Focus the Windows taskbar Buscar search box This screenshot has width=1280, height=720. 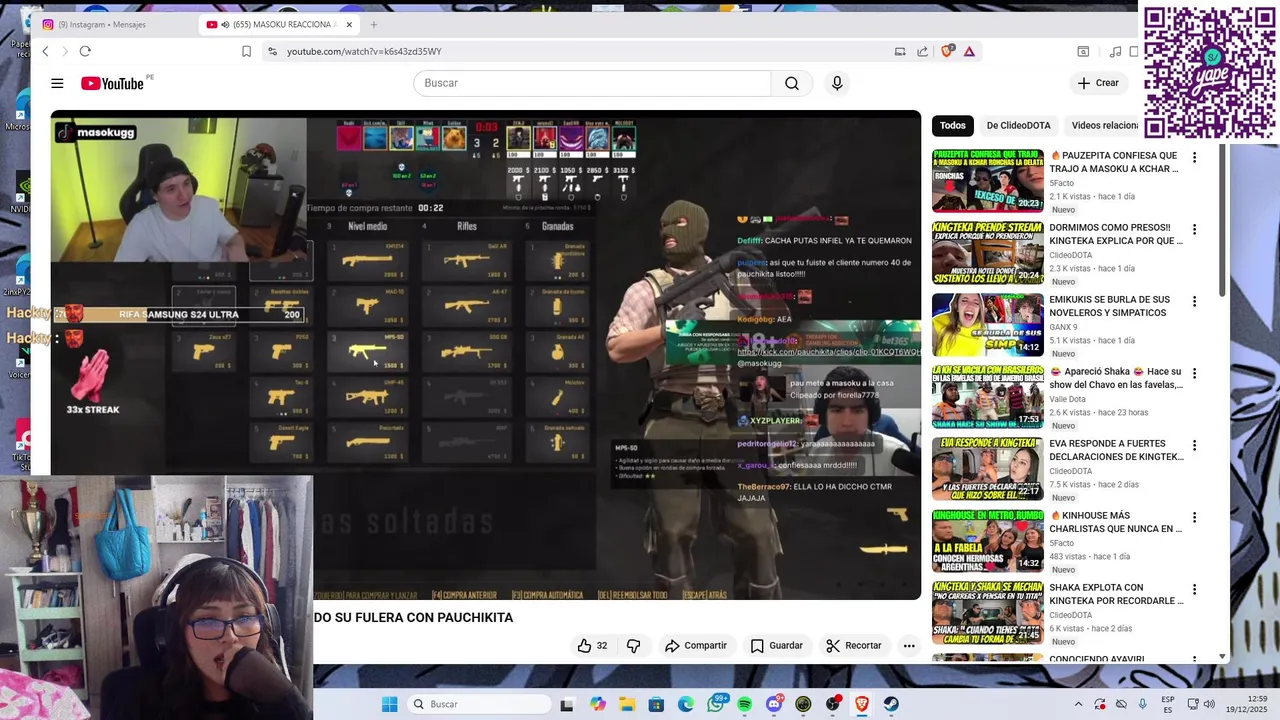(x=480, y=704)
